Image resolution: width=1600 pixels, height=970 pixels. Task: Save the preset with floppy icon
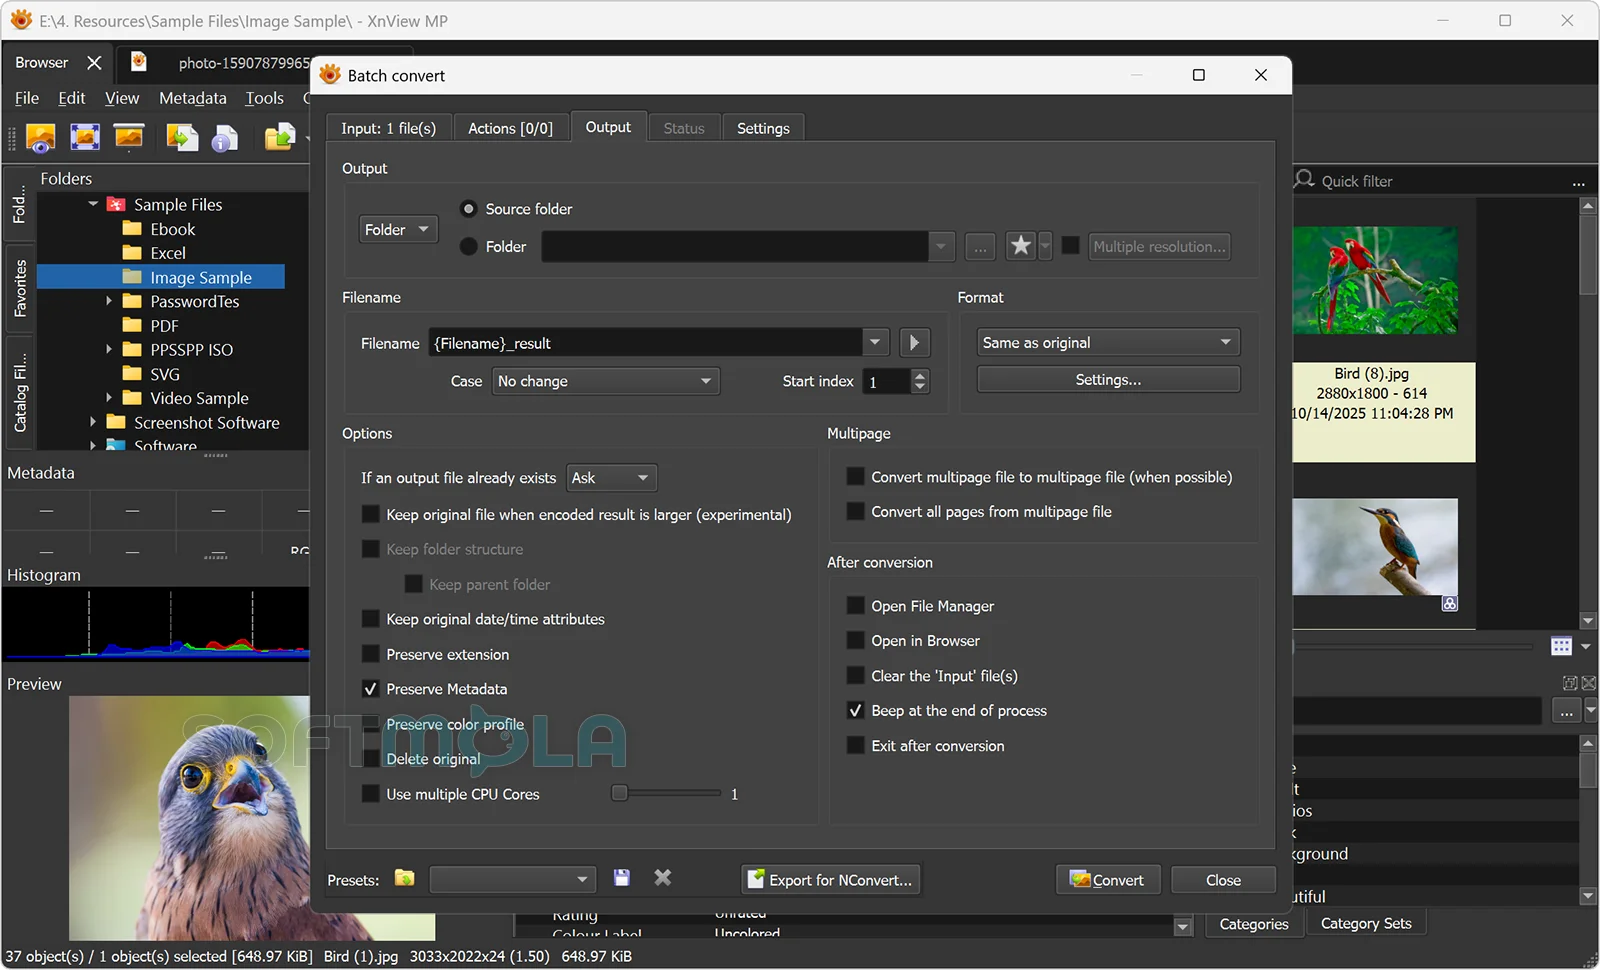(622, 878)
